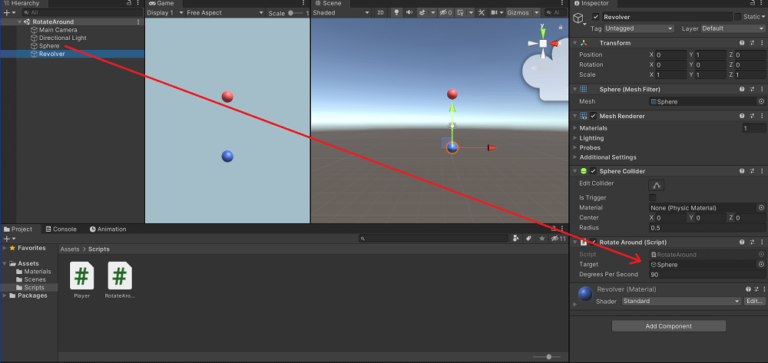
Task: Switch to the Console tab
Action: [61, 229]
